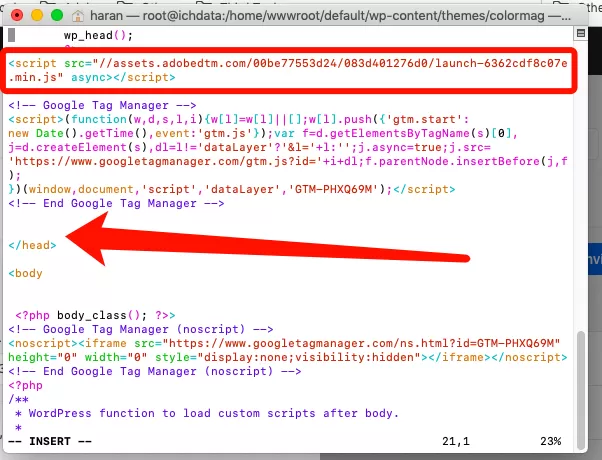Click 'GTM-PHXQ69M' in the window,document line
Screen dimensions: 602x460
(x=333, y=189)
